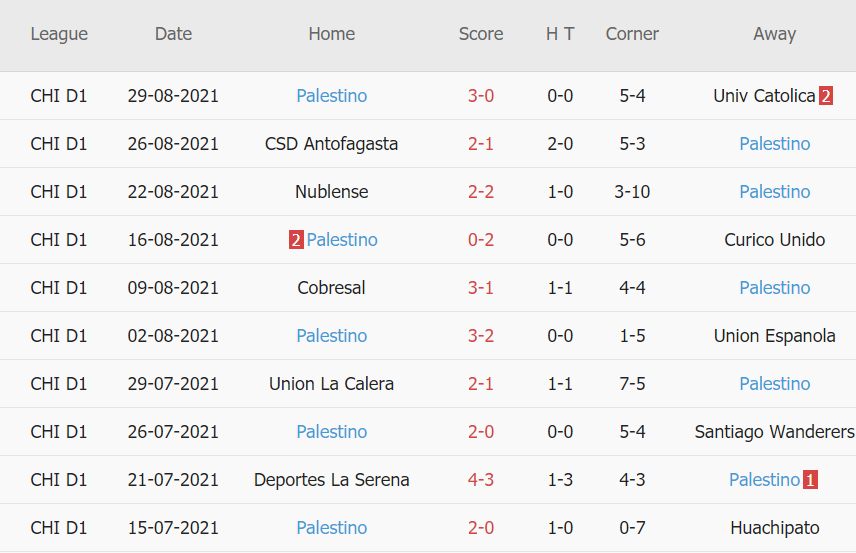Click the Score column header
Screen dimensions: 856x553
pos(481,34)
